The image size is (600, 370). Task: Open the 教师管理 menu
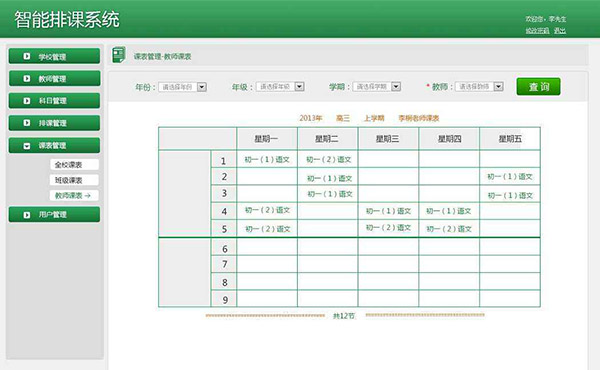coord(54,78)
